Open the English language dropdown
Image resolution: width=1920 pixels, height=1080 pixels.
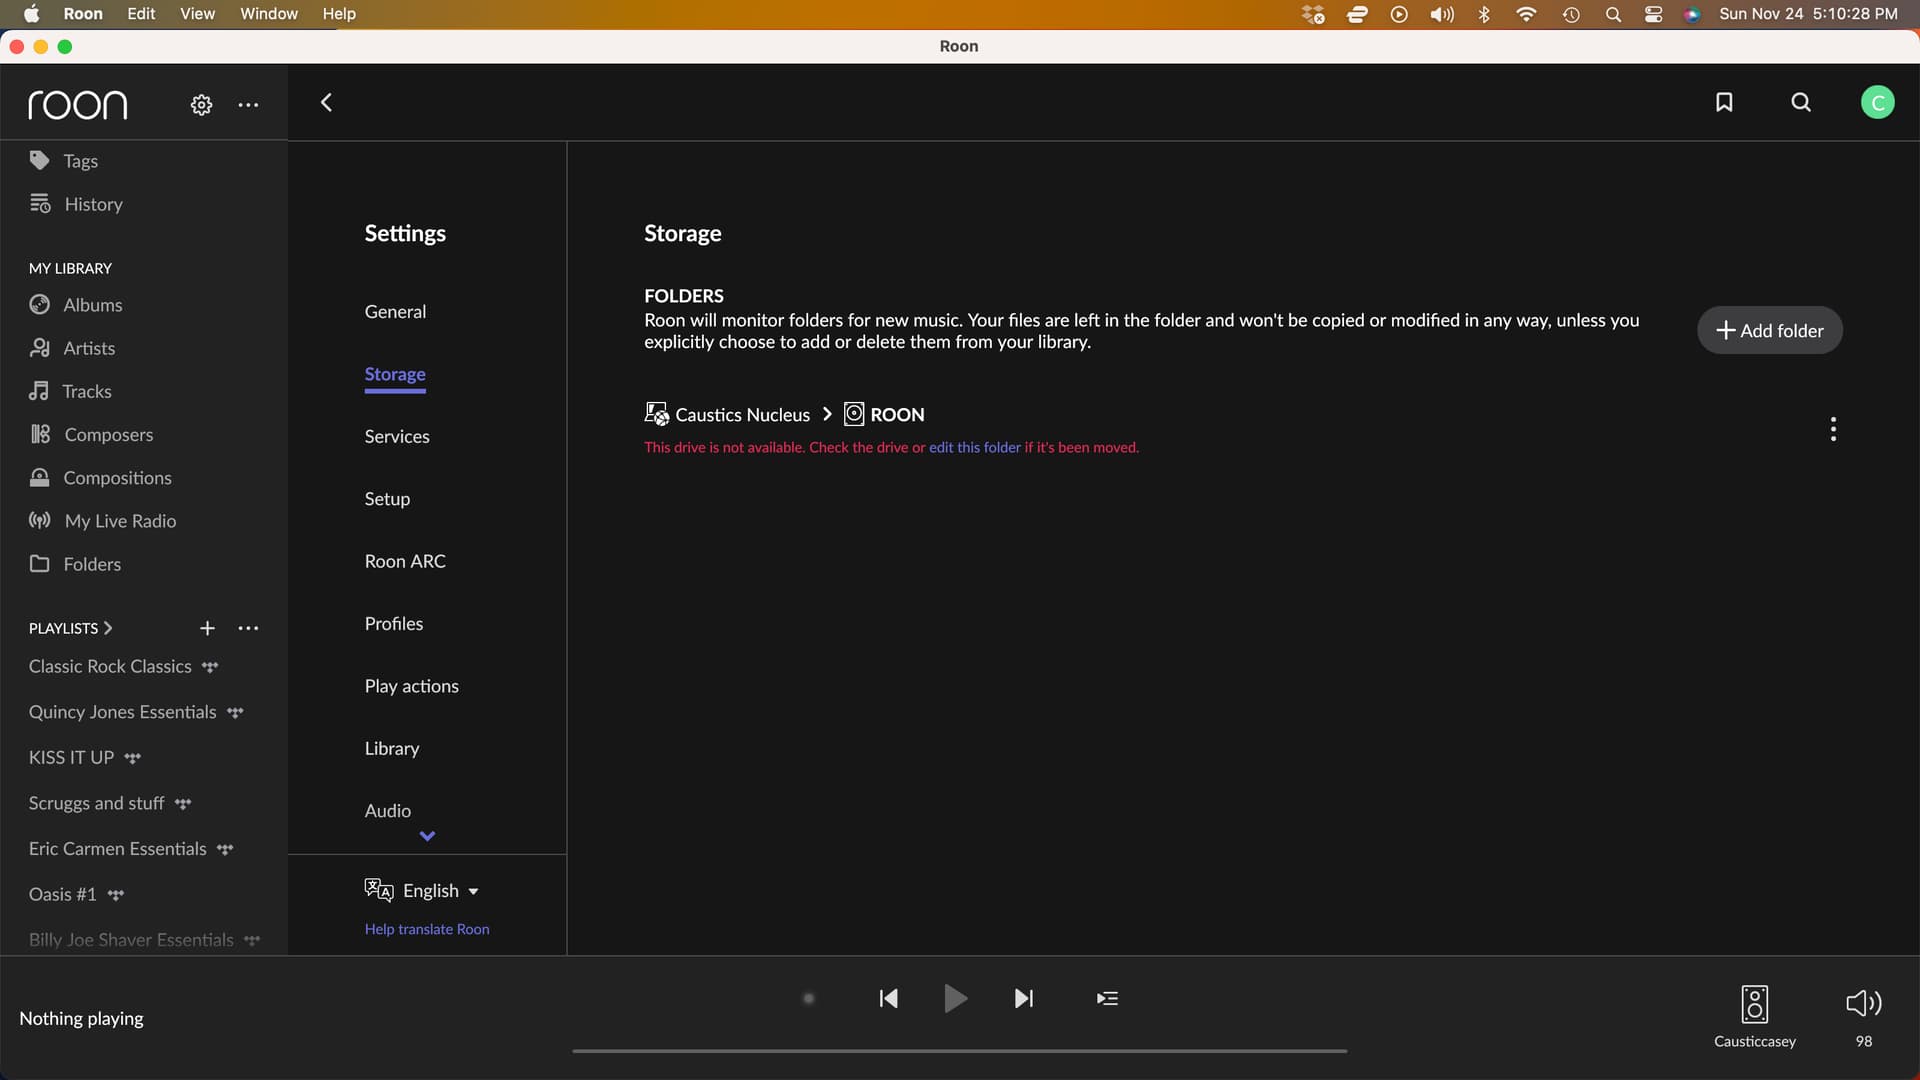tap(422, 890)
